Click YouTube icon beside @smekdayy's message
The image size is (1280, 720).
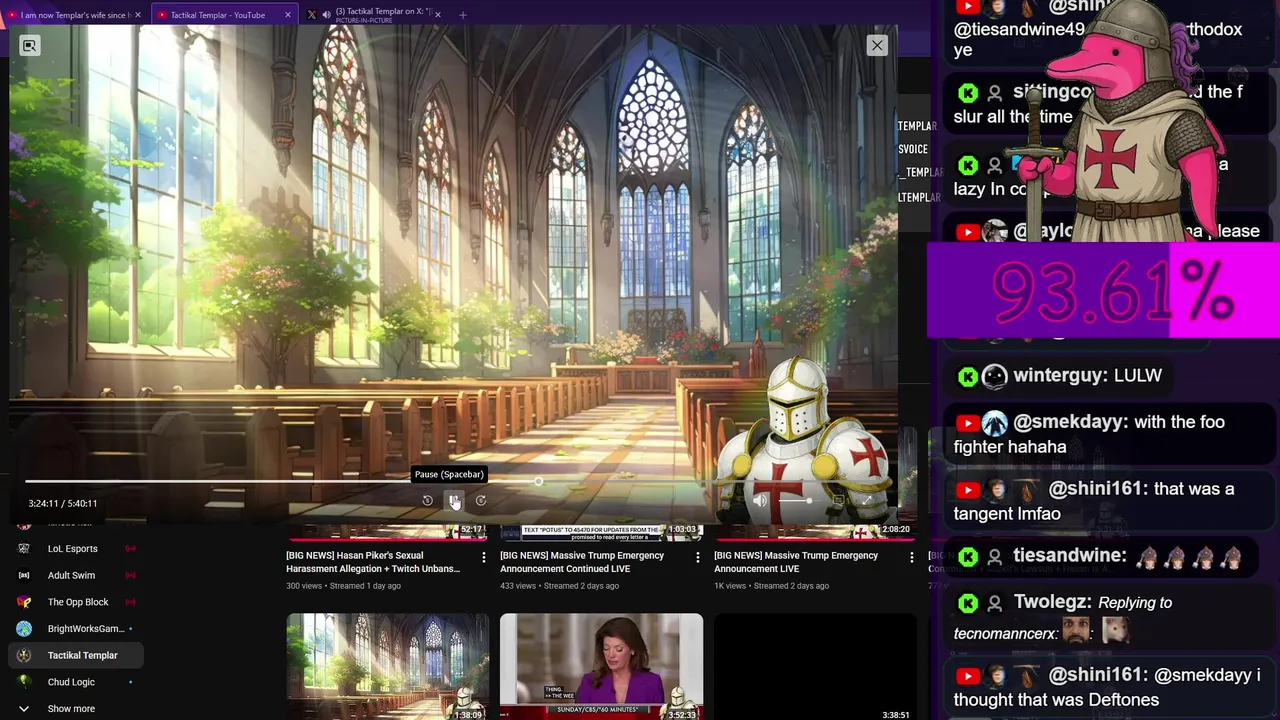(967, 423)
